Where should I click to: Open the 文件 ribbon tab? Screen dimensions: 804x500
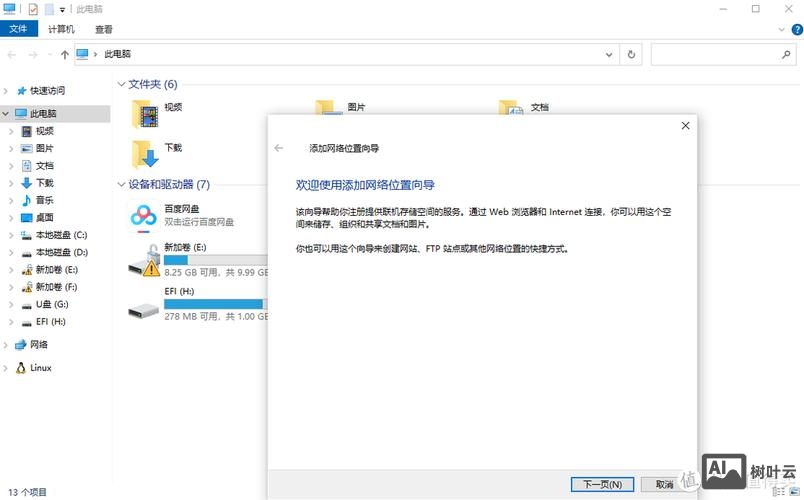18,29
